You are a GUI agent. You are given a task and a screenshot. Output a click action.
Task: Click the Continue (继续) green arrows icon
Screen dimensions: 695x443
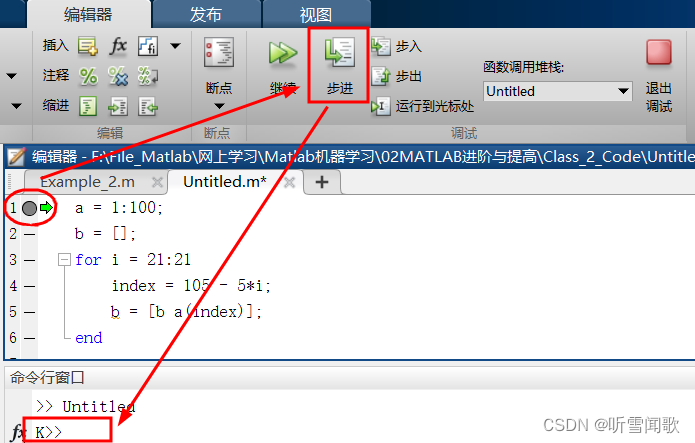tap(283, 53)
